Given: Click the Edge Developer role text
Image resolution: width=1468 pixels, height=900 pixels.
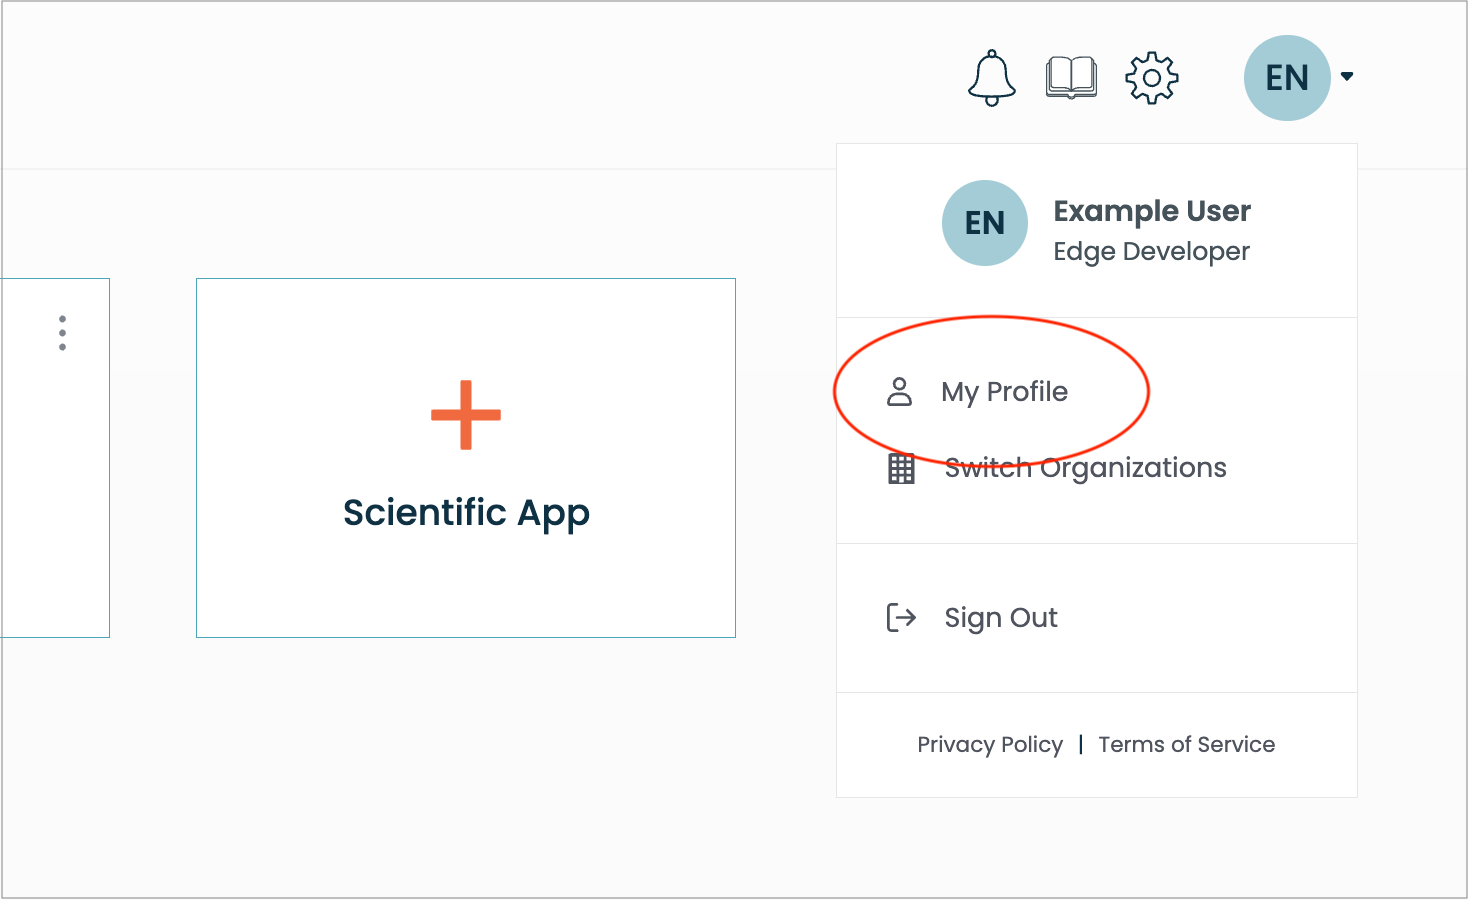Looking at the screenshot, I should 1151,252.
